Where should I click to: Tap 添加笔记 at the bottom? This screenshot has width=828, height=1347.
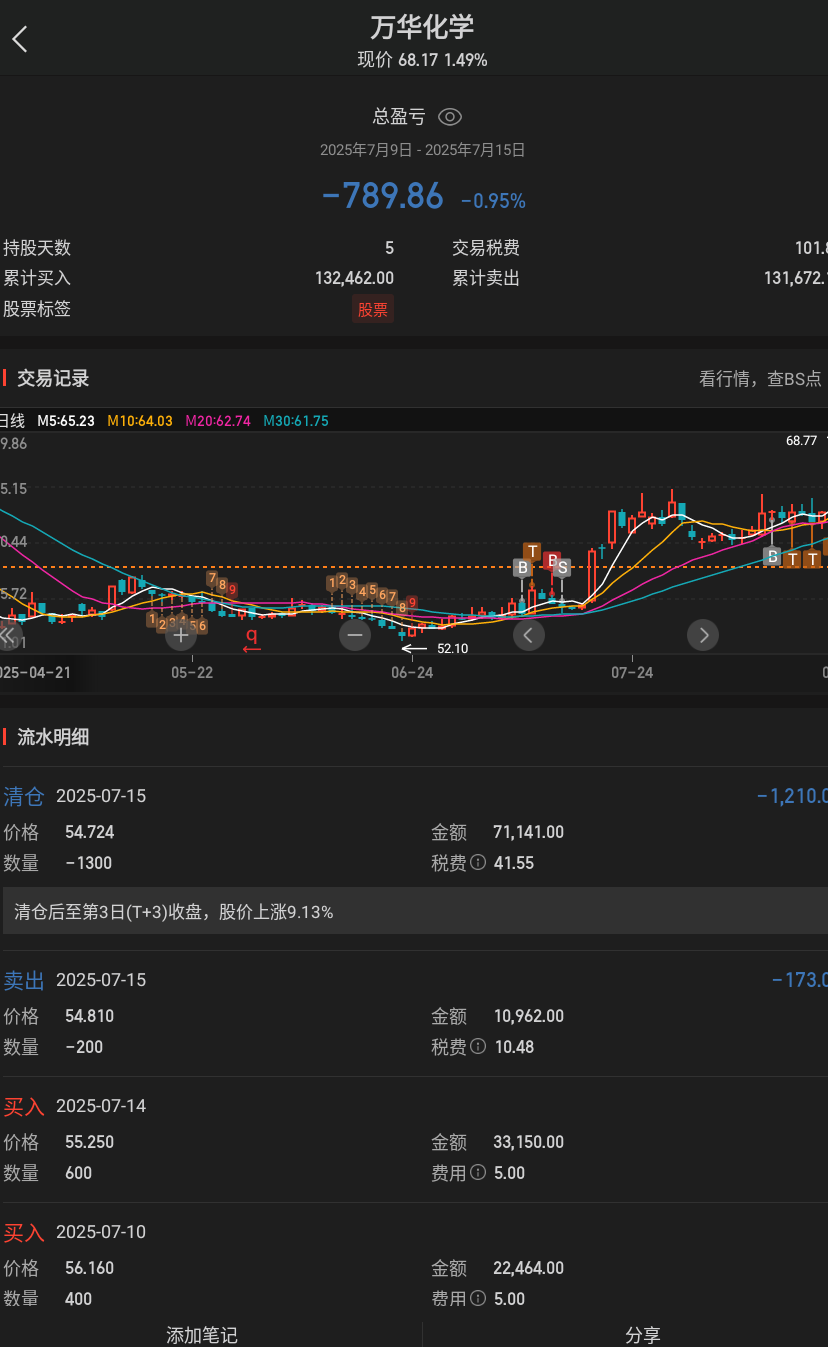[x=202, y=1335]
